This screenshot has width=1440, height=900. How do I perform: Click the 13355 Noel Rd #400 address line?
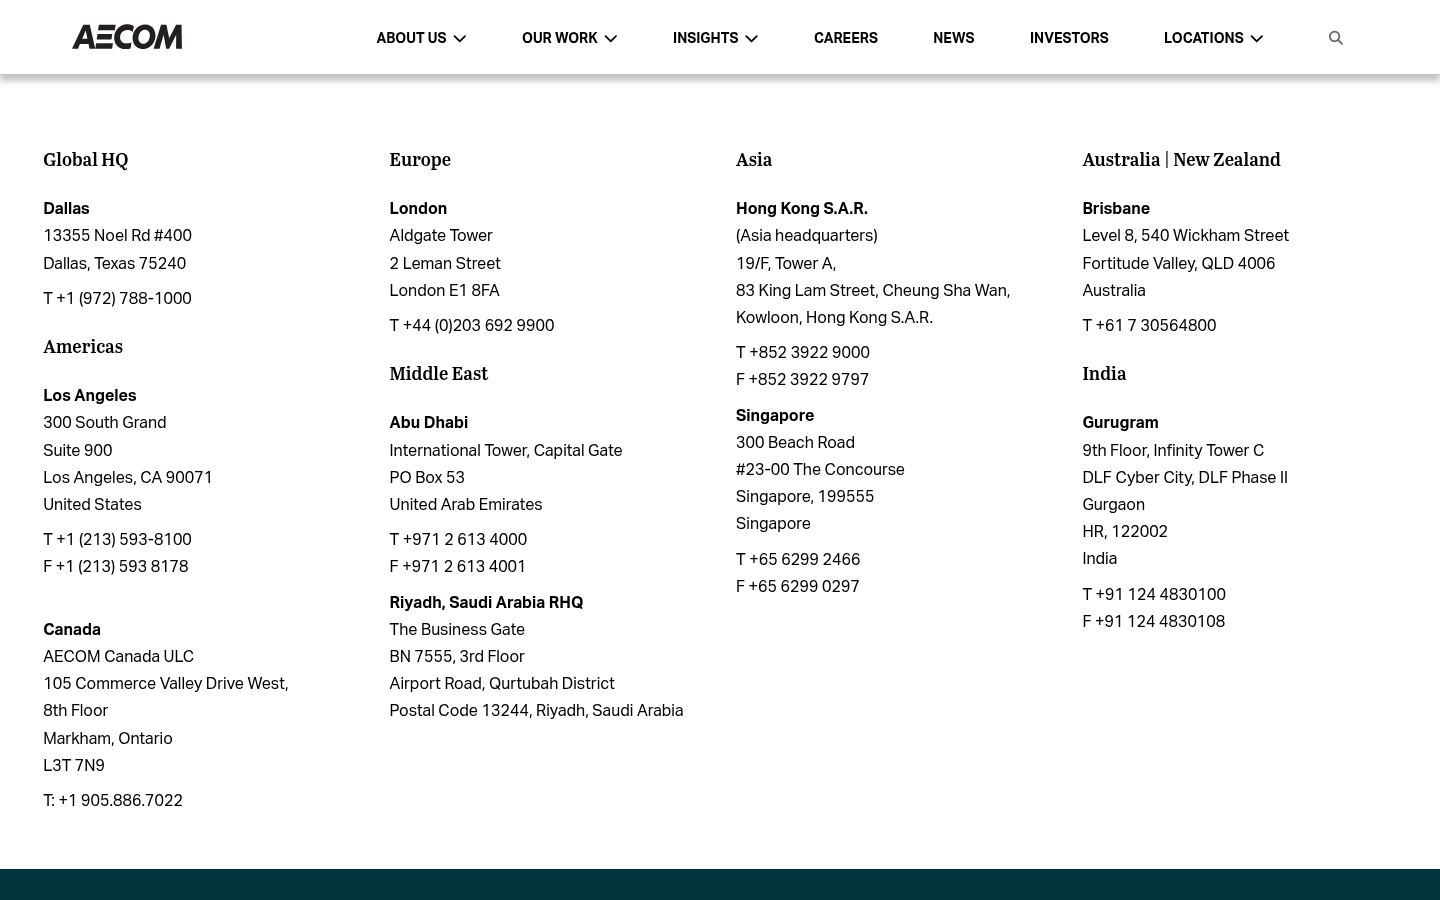point(118,235)
